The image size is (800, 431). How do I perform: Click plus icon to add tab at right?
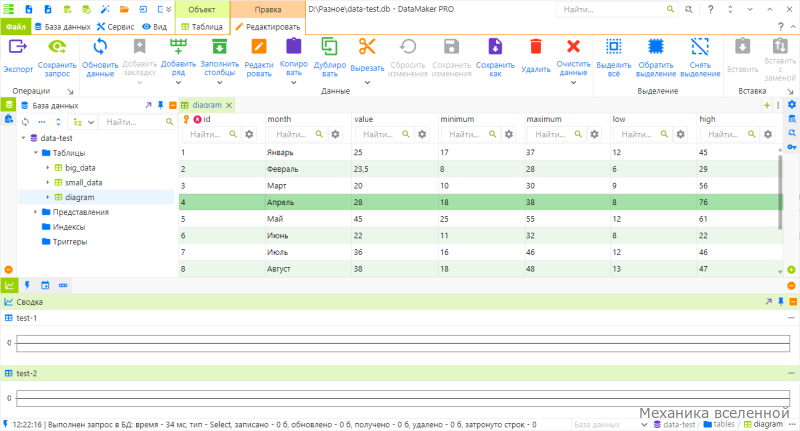pyautogui.click(x=767, y=105)
